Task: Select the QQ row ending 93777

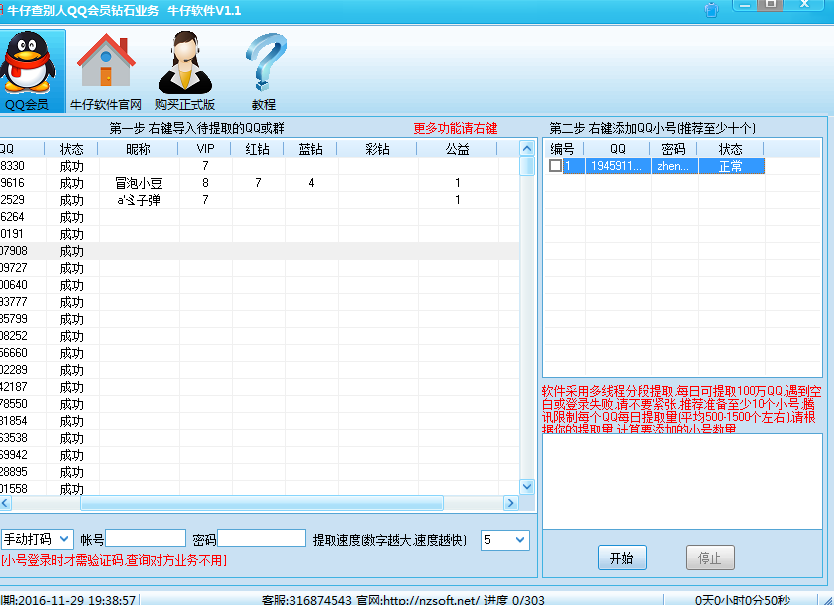Action: (260, 302)
